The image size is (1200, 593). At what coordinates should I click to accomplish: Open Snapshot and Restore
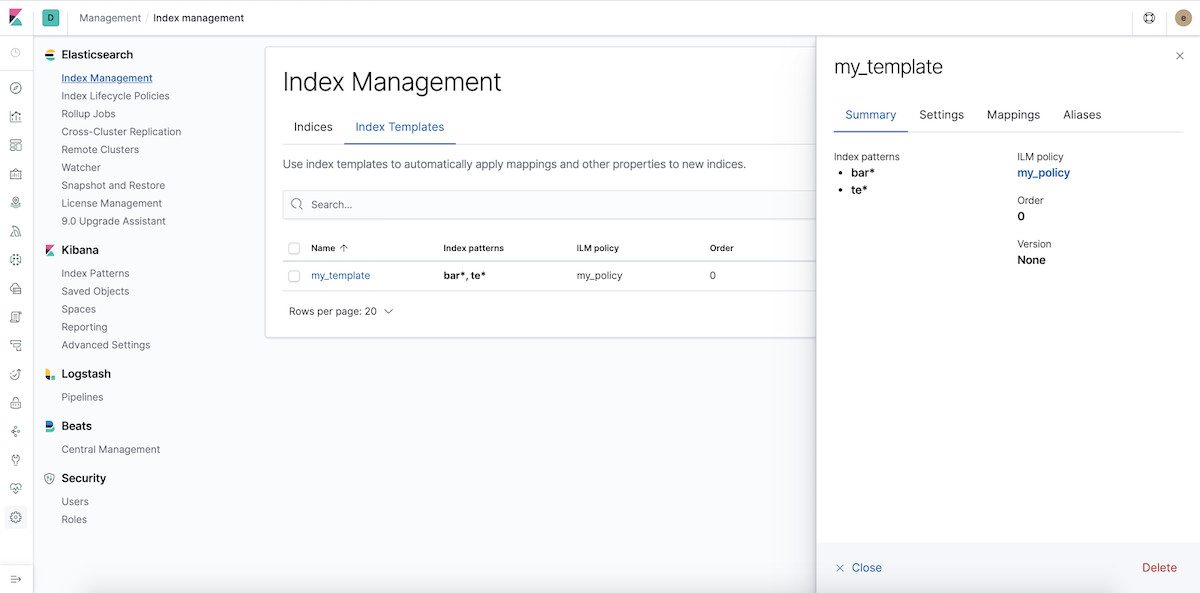[113, 186]
